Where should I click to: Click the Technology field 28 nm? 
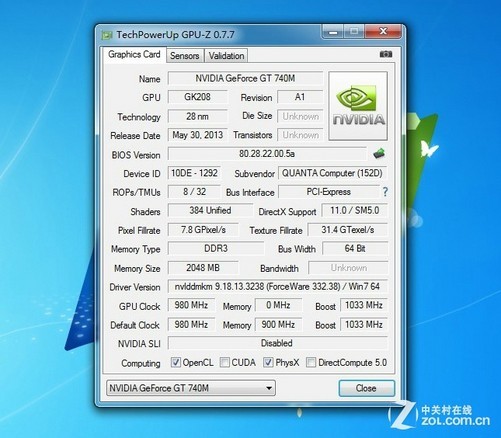point(197,116)
